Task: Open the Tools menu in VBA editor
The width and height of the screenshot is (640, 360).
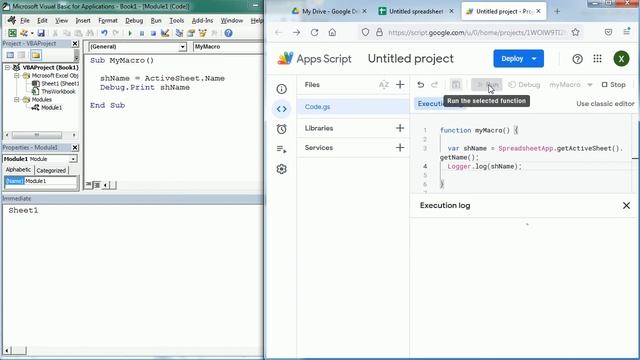Action: (177, 20)
